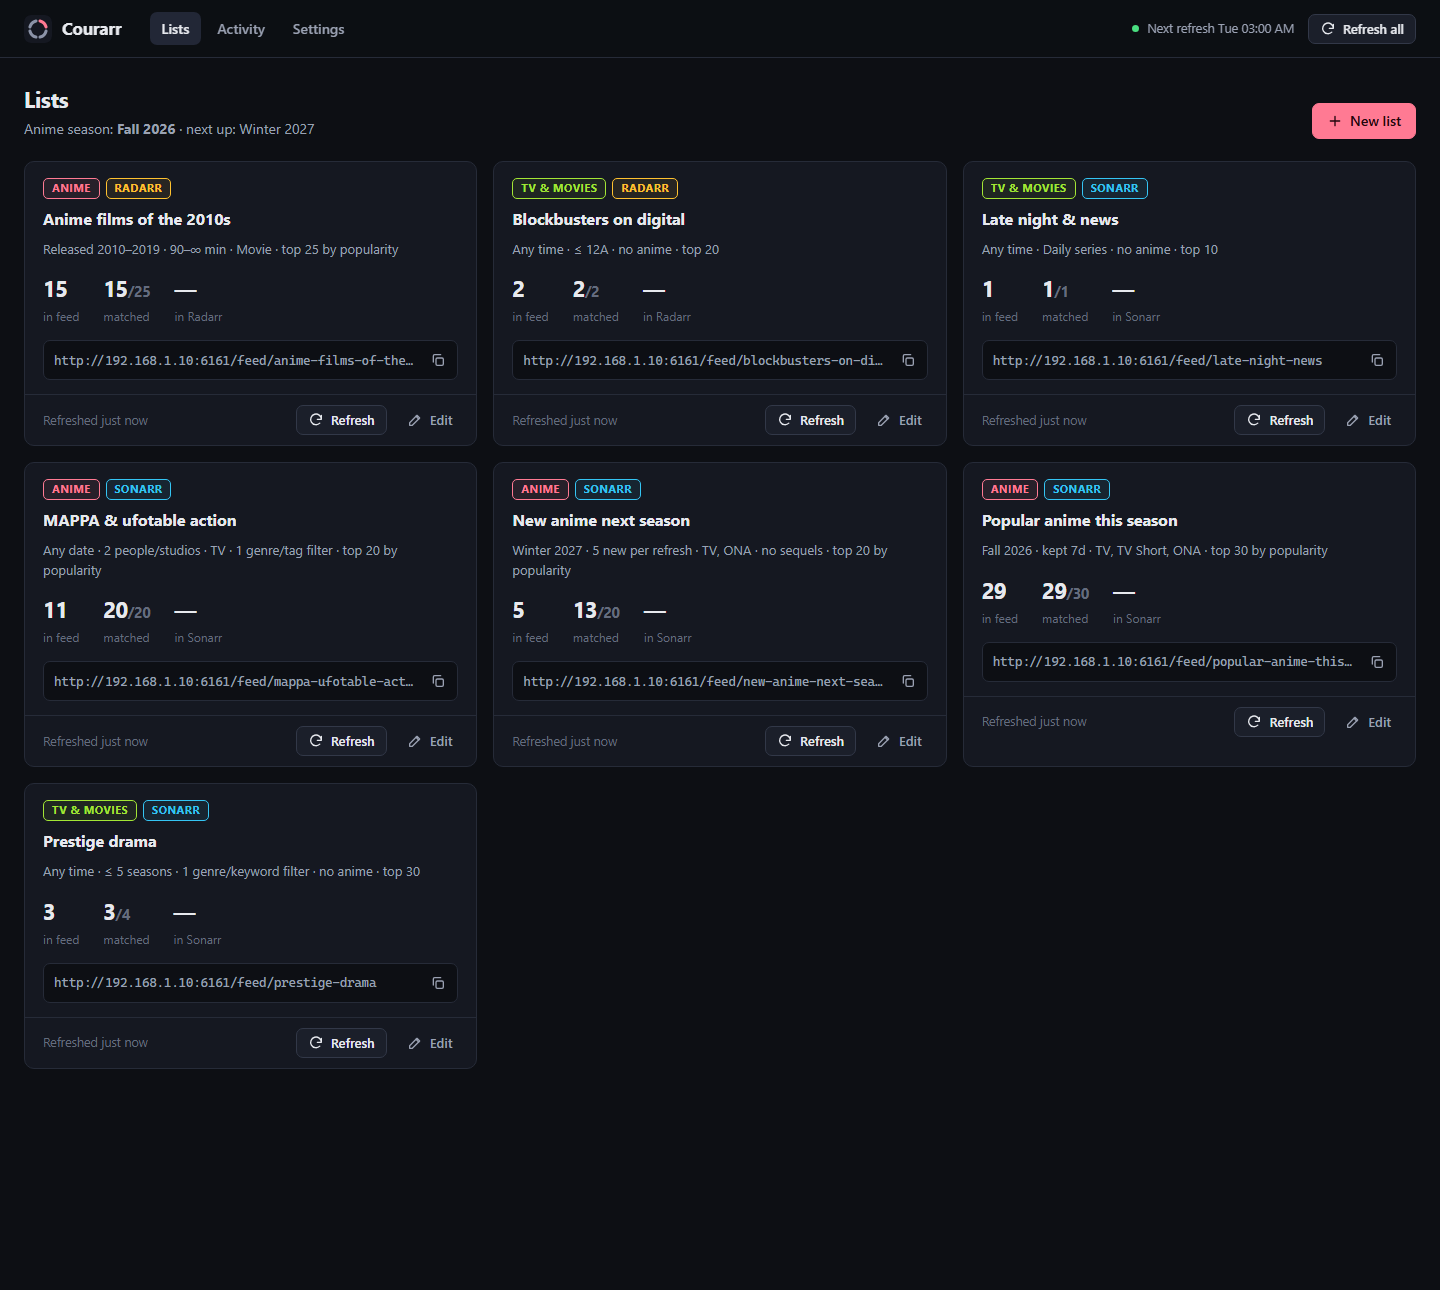Click the Lists page heading
Image resolution: width=1440 pixels, height=1290 pixels.
click(46, 100)
